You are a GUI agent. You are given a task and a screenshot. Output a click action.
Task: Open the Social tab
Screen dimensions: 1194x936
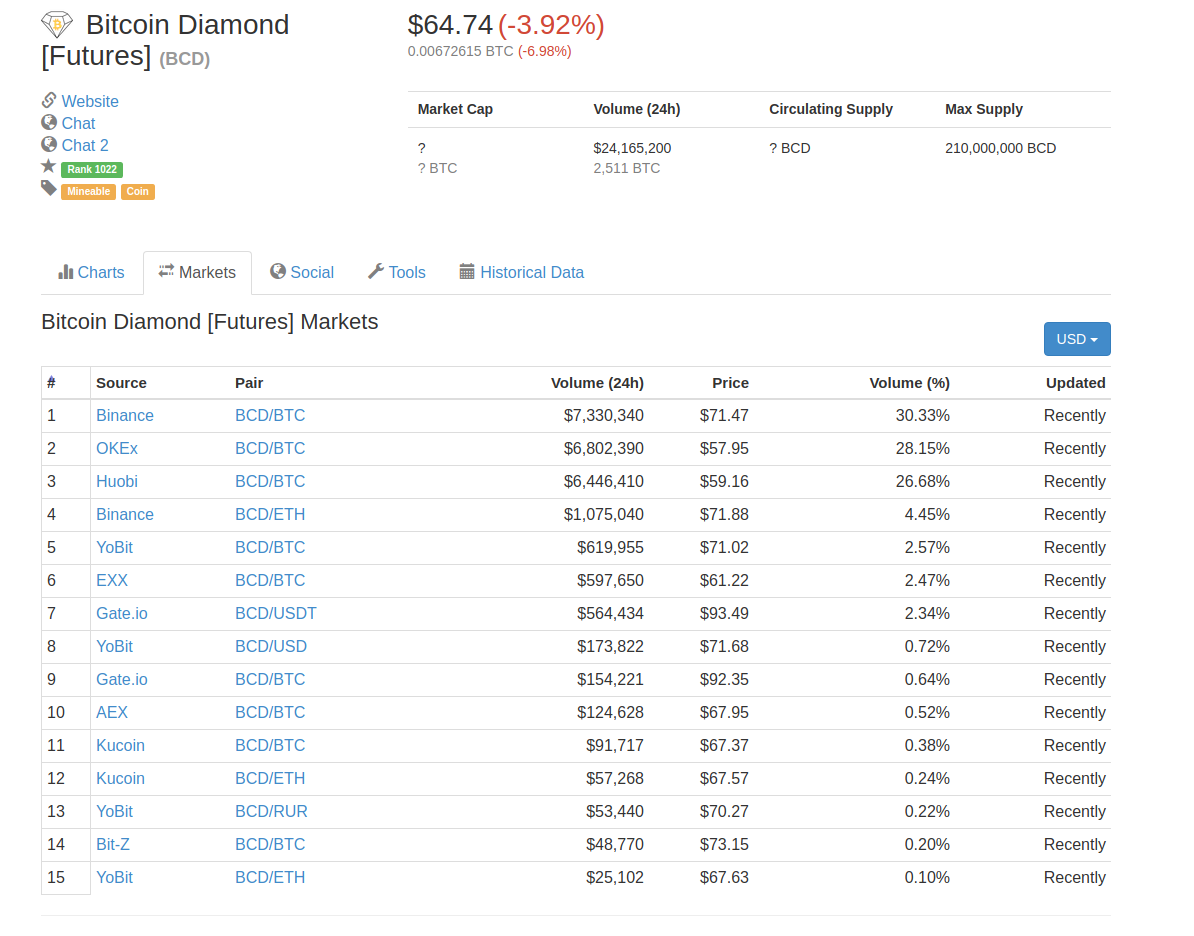pyautogui.click(x=302, y=273)
